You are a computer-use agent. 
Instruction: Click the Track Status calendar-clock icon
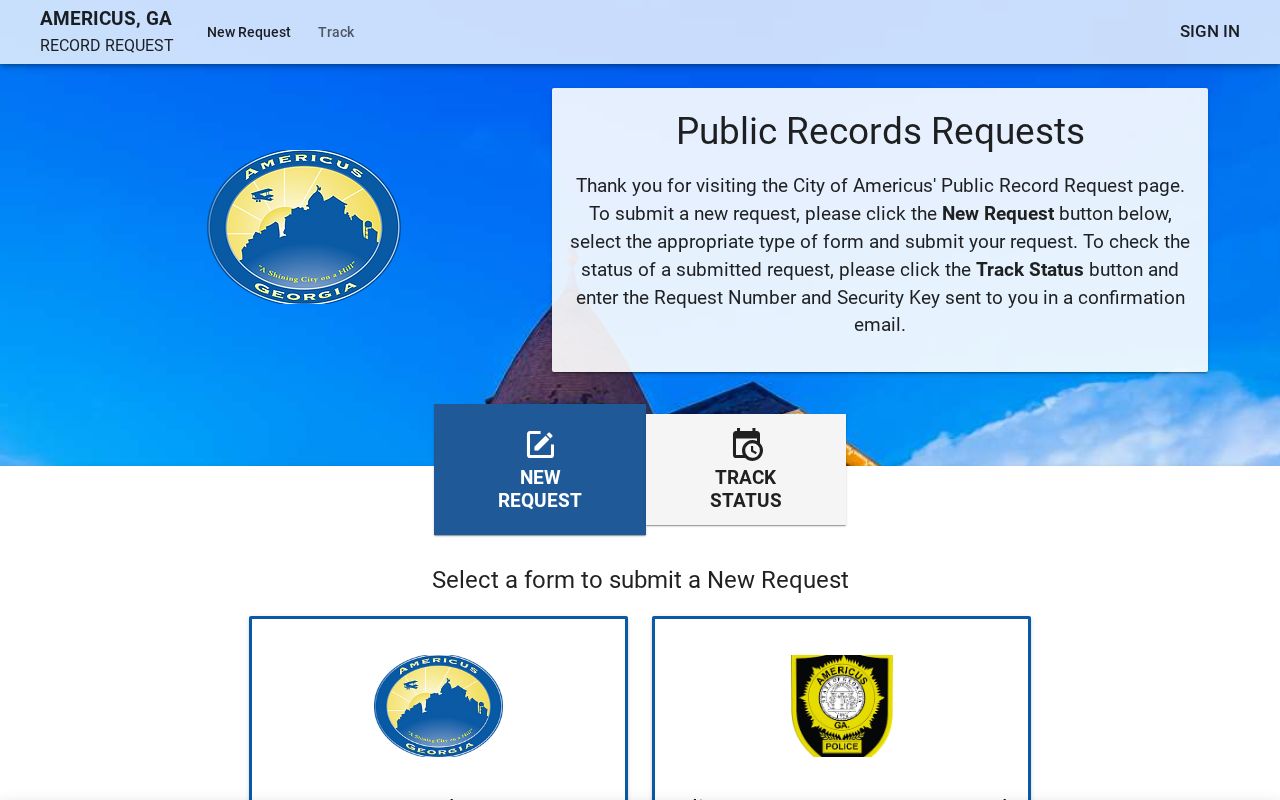click(x=746, y=444)
